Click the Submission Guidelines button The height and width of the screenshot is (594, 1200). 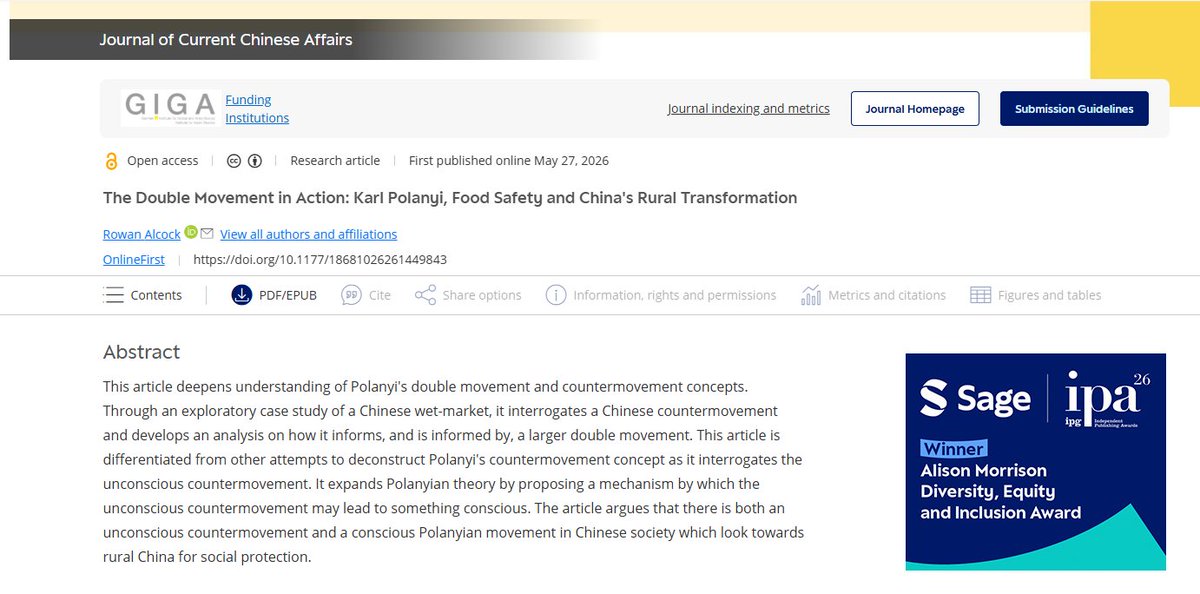1074,109
